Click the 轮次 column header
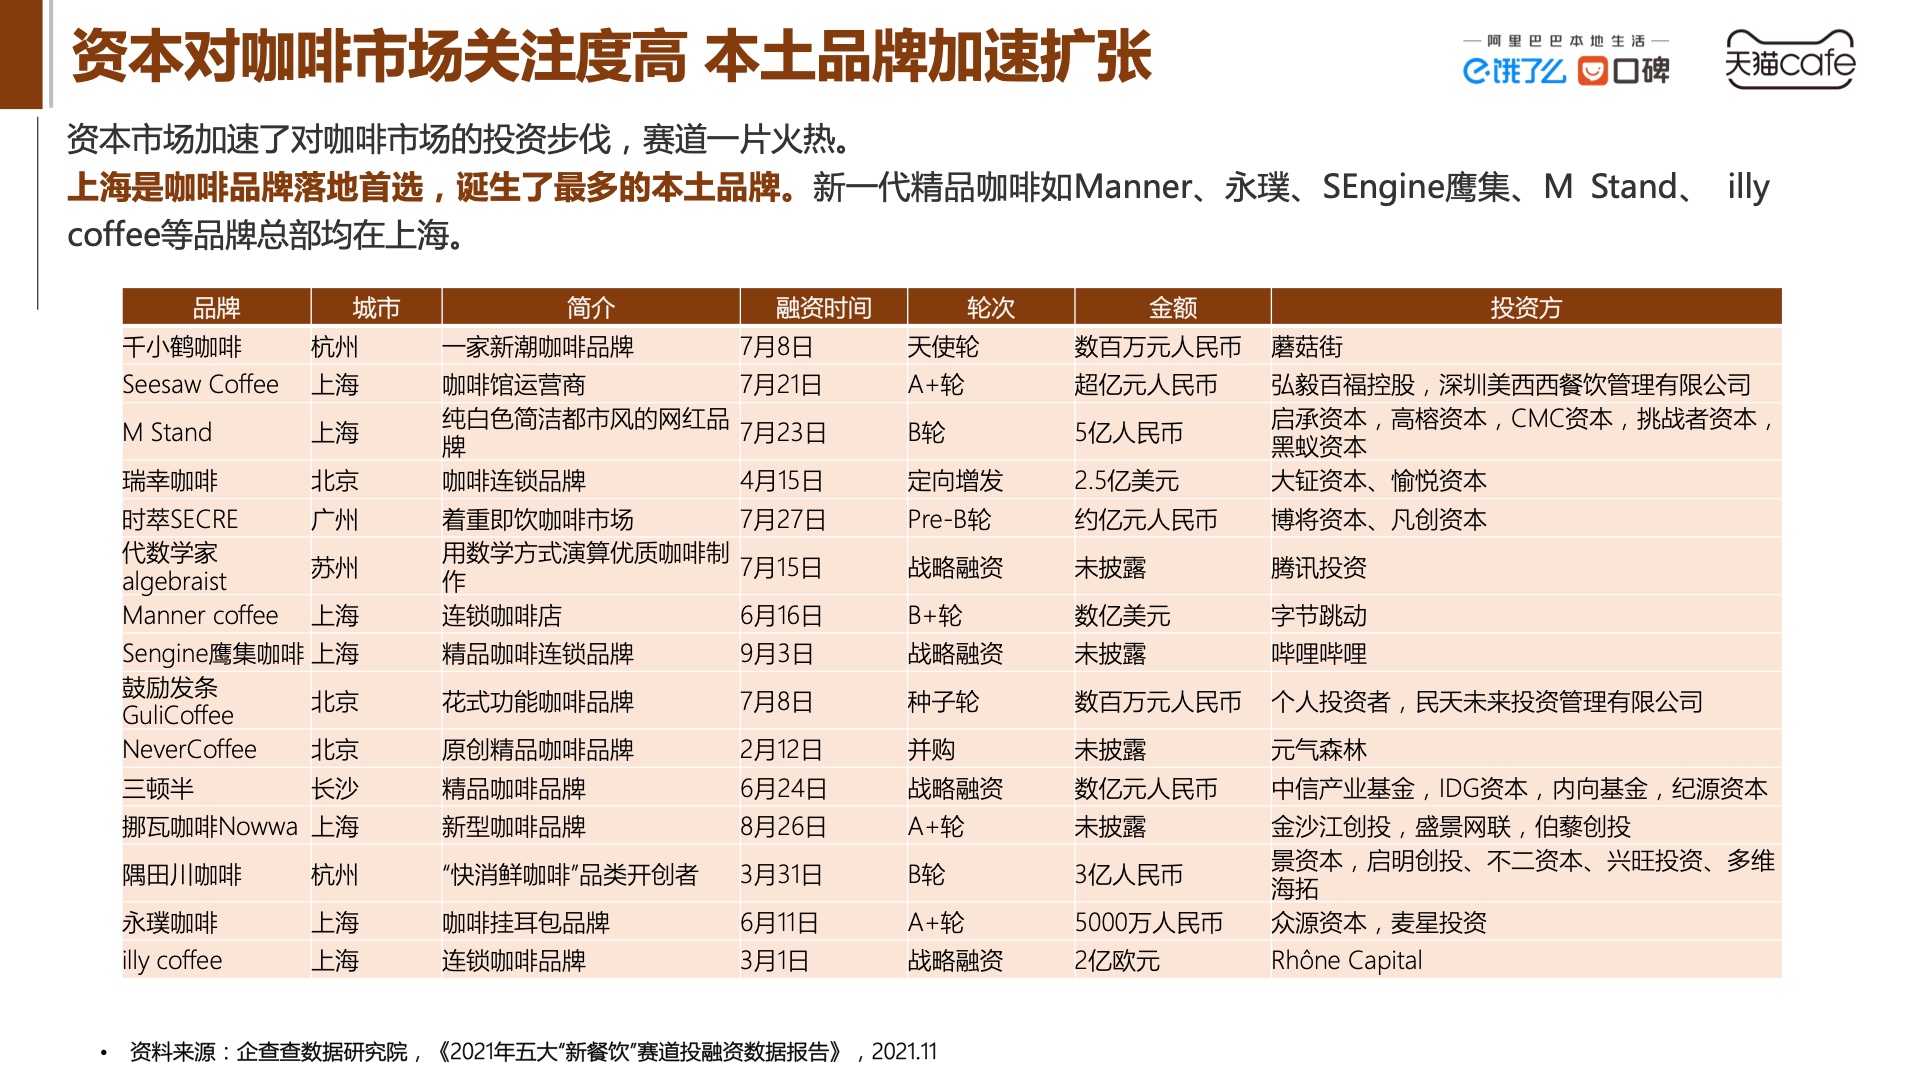Viewport: 1920px width, 1080px height. [990, 307]
